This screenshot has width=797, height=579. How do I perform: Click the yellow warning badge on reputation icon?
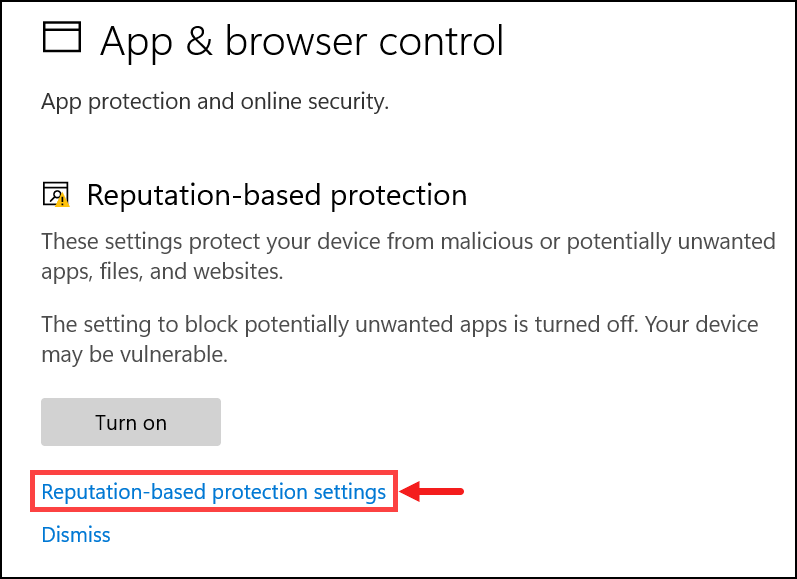coord(63,200)
